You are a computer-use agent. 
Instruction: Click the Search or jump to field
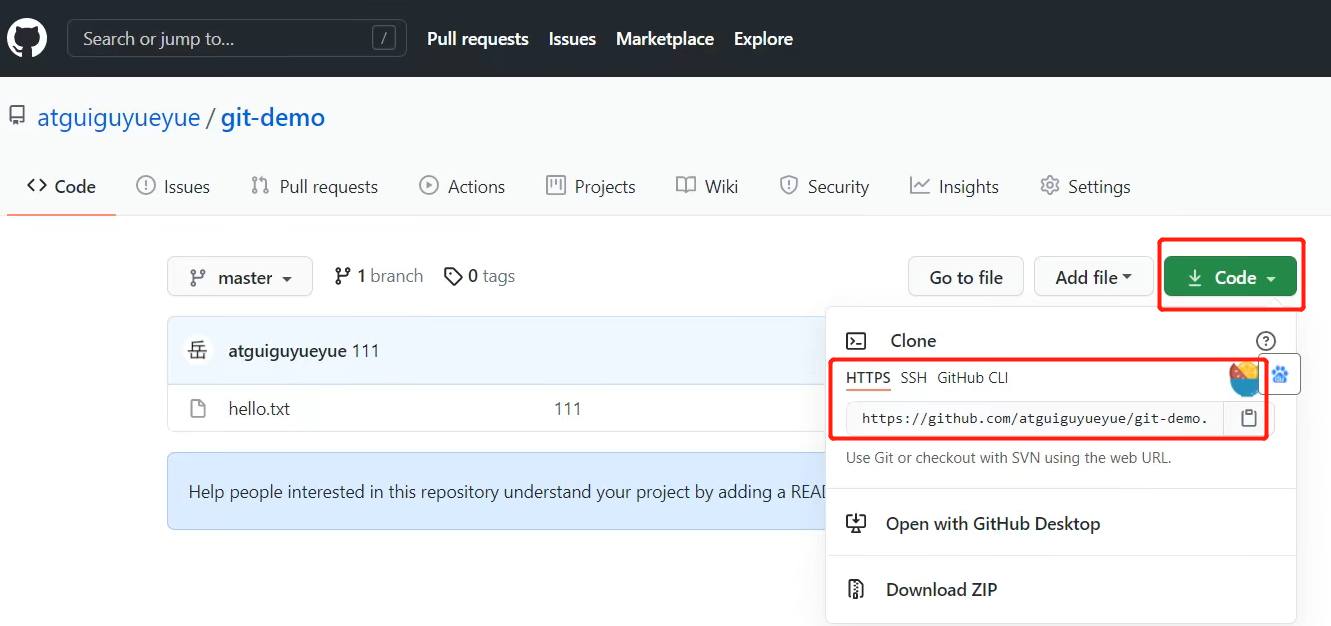coord(237,39)
